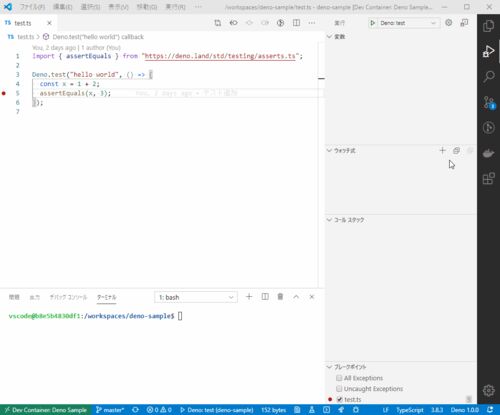Collapse the watch expressions section
Image resolution: width=500 pixels, height=415 pixels.
[340, 151]
